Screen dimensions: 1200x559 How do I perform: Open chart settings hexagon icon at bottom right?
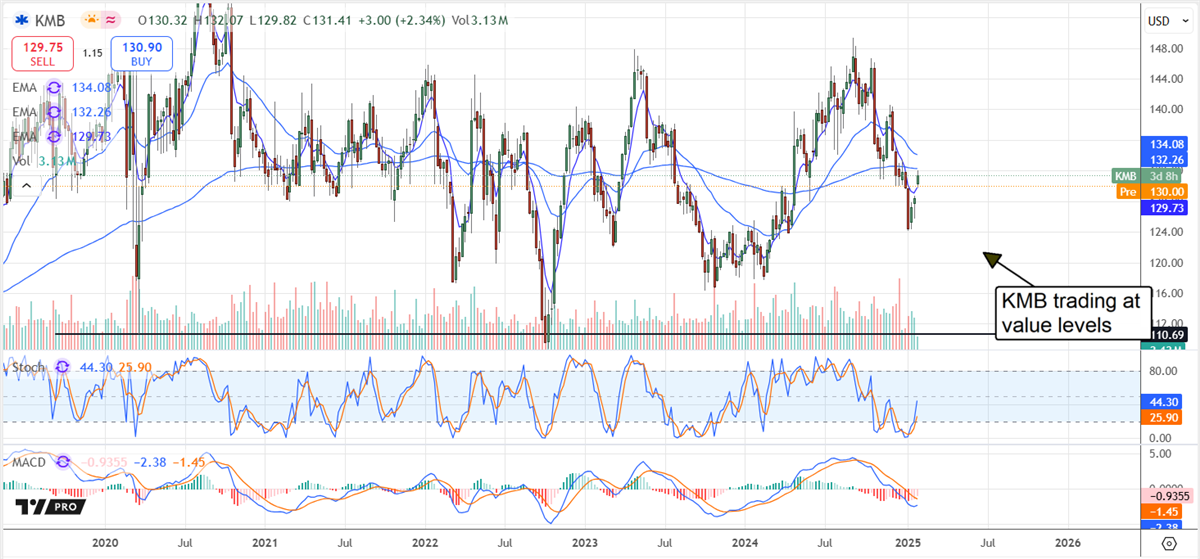[1169, 543]
